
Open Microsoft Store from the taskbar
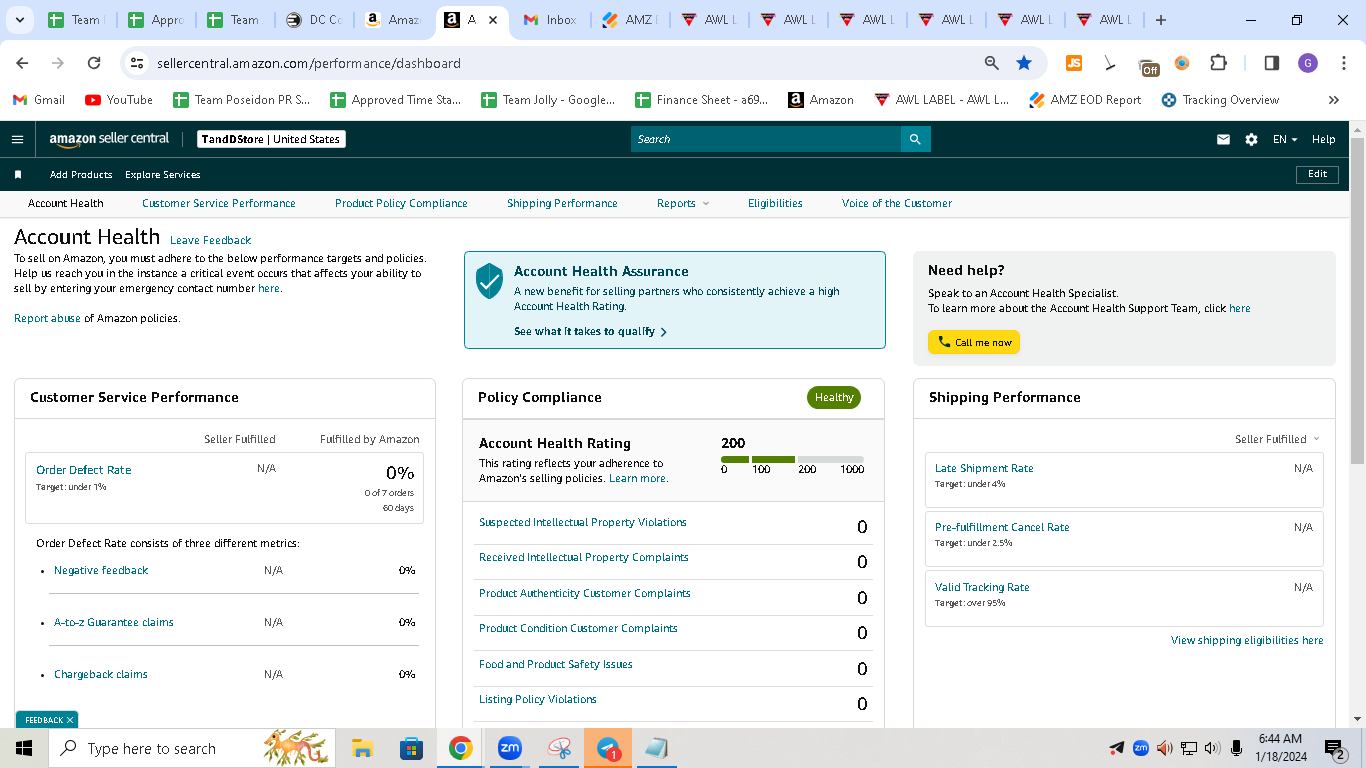[x=411, y=748]
